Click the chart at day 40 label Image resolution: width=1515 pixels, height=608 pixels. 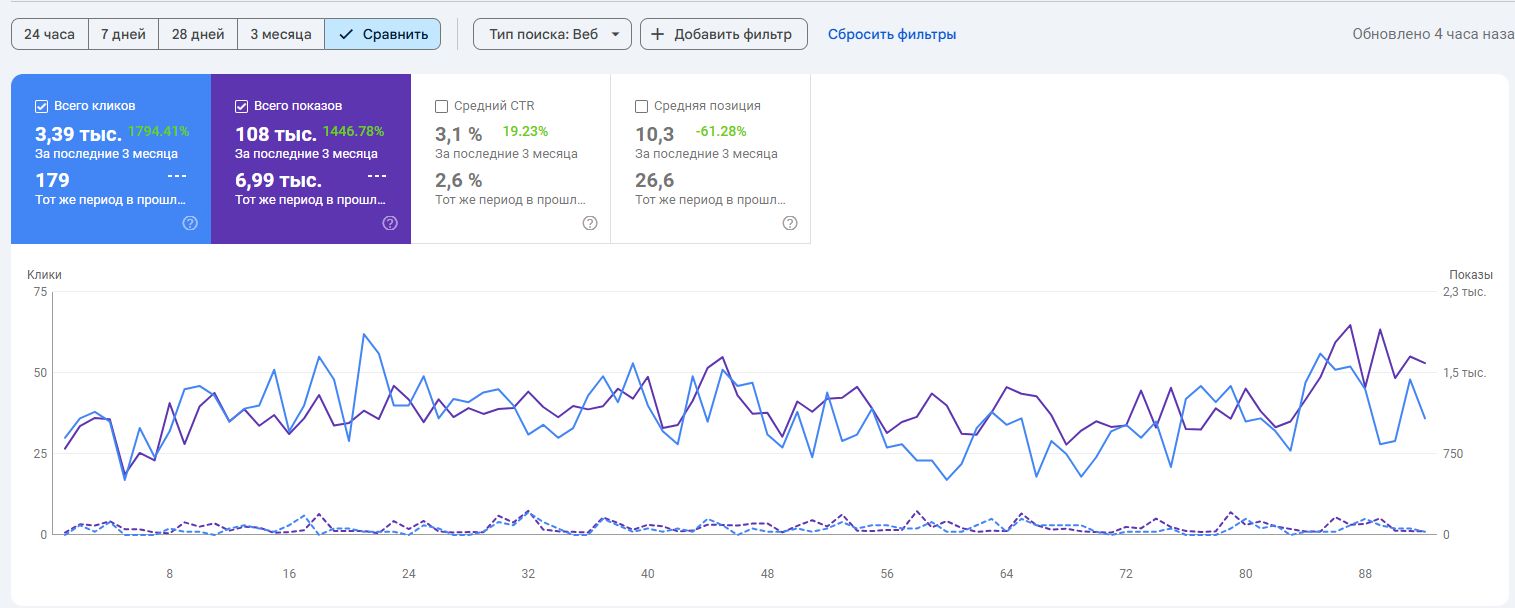click(x=648, y=574)
